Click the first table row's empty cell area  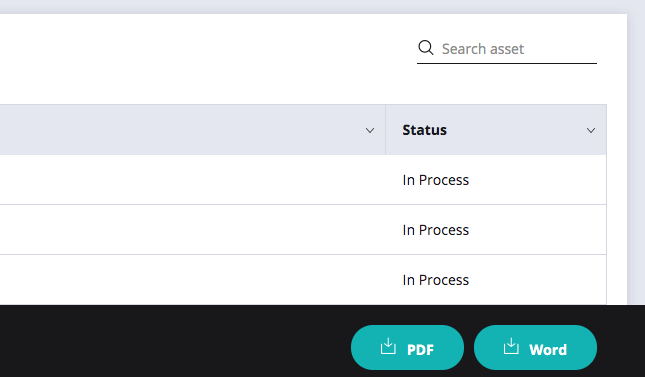click(193, 180)
